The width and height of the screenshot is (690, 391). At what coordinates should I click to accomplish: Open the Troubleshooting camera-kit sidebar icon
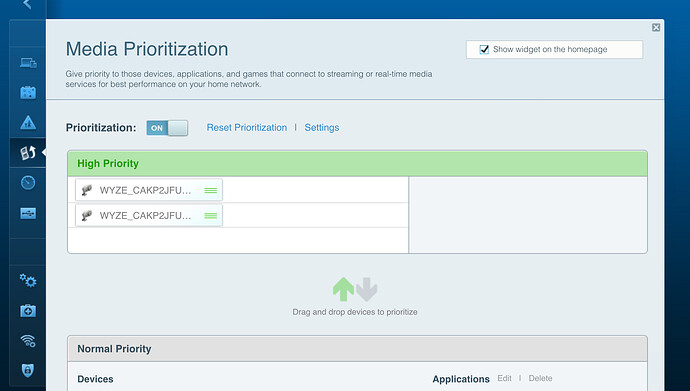[x=28, y=311]
